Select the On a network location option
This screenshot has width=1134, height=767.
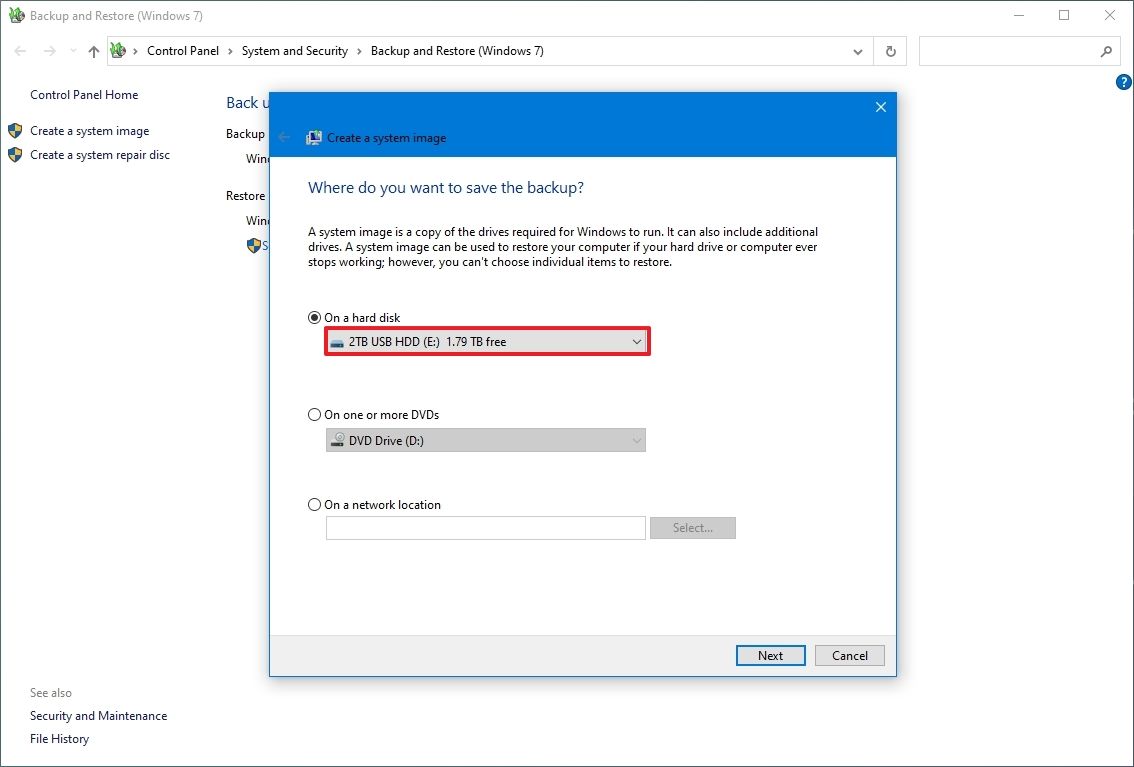click(x=315, y=505)
